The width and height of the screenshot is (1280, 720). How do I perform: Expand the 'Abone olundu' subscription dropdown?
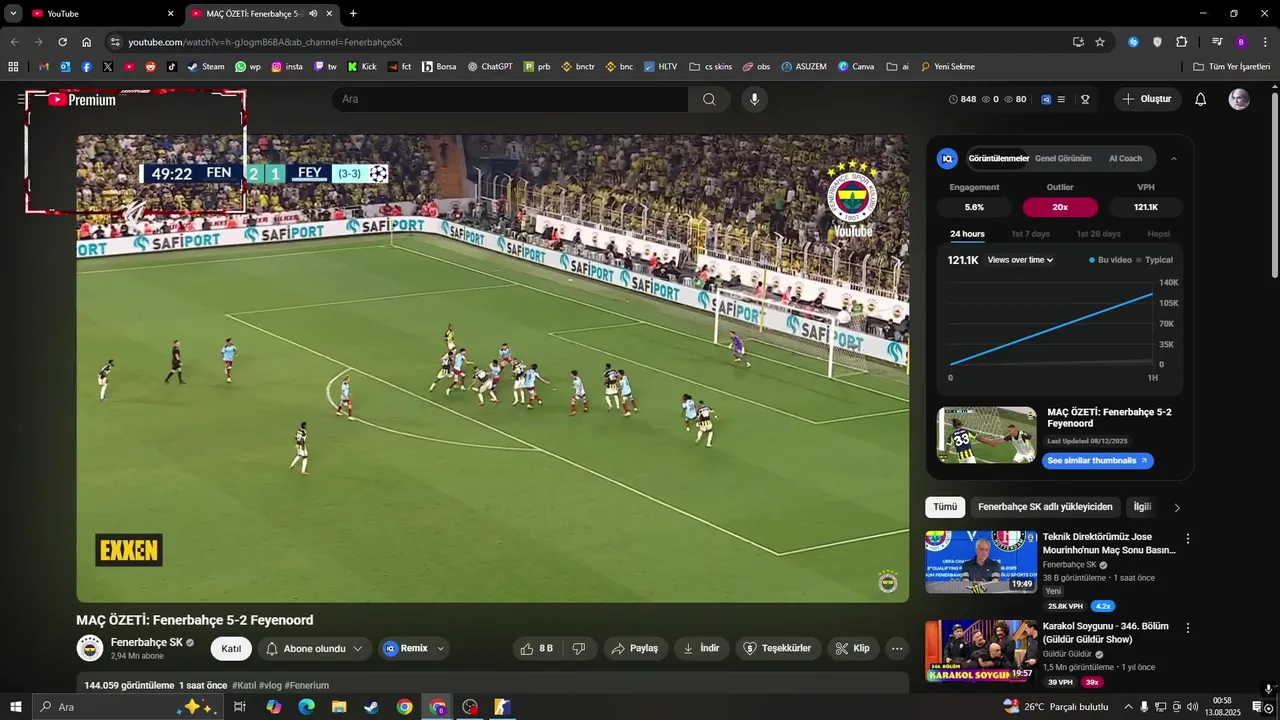[357, 648]
